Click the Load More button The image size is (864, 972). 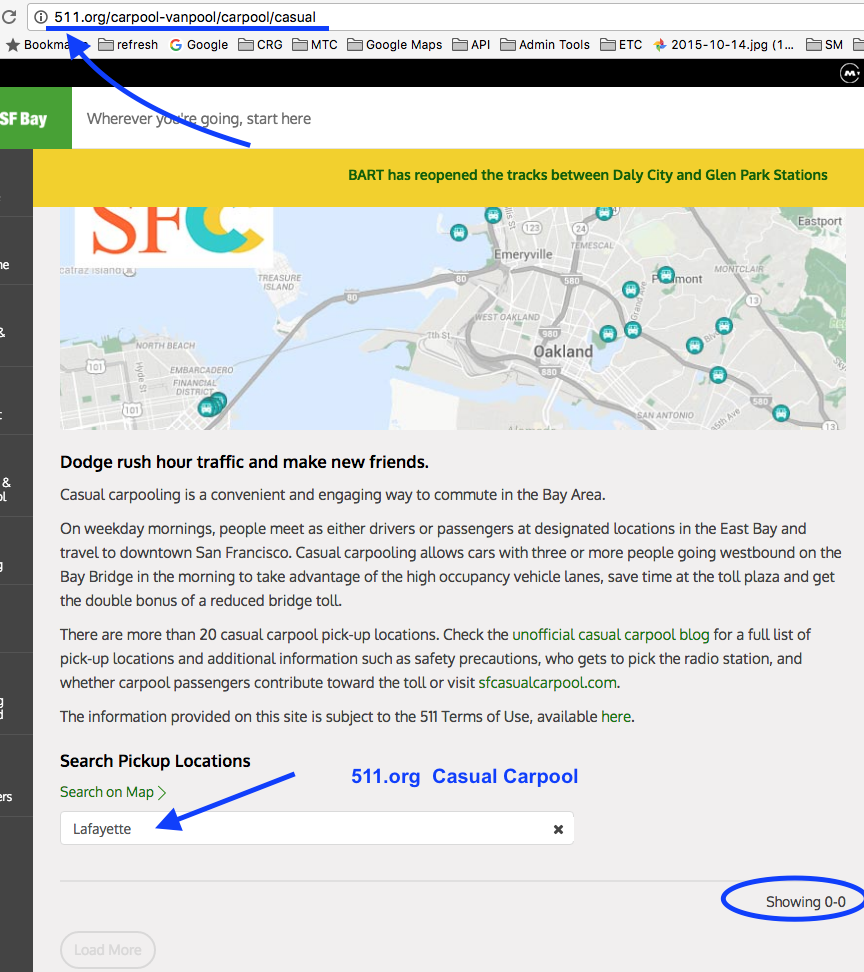108,950
